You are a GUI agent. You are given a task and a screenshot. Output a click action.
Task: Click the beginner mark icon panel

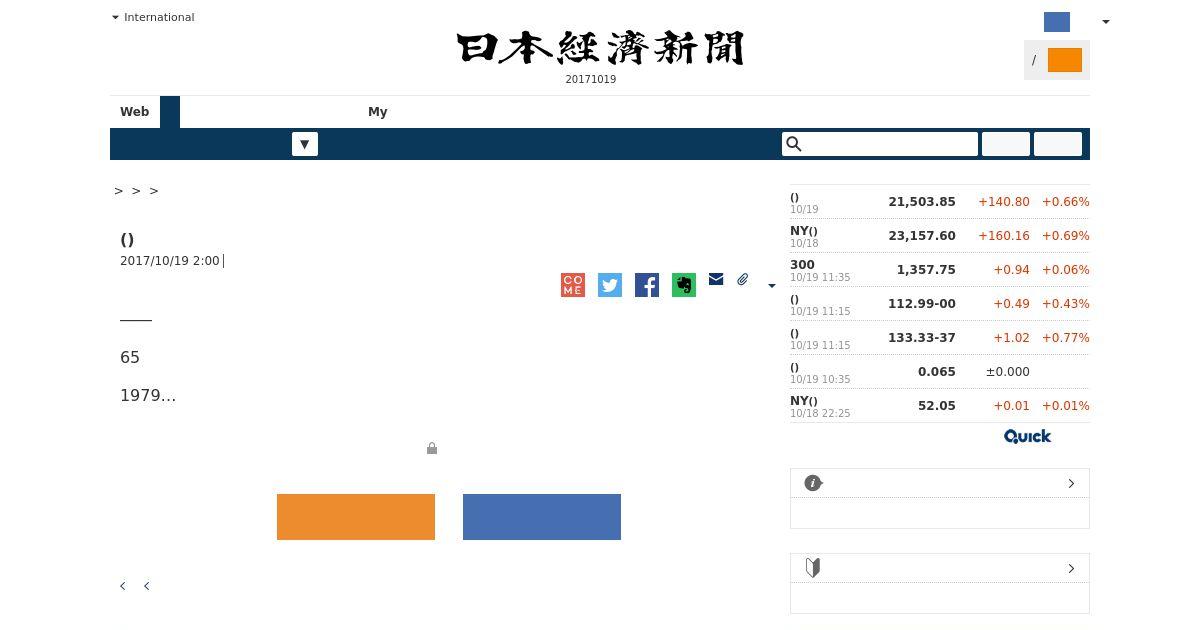point(813,568)
